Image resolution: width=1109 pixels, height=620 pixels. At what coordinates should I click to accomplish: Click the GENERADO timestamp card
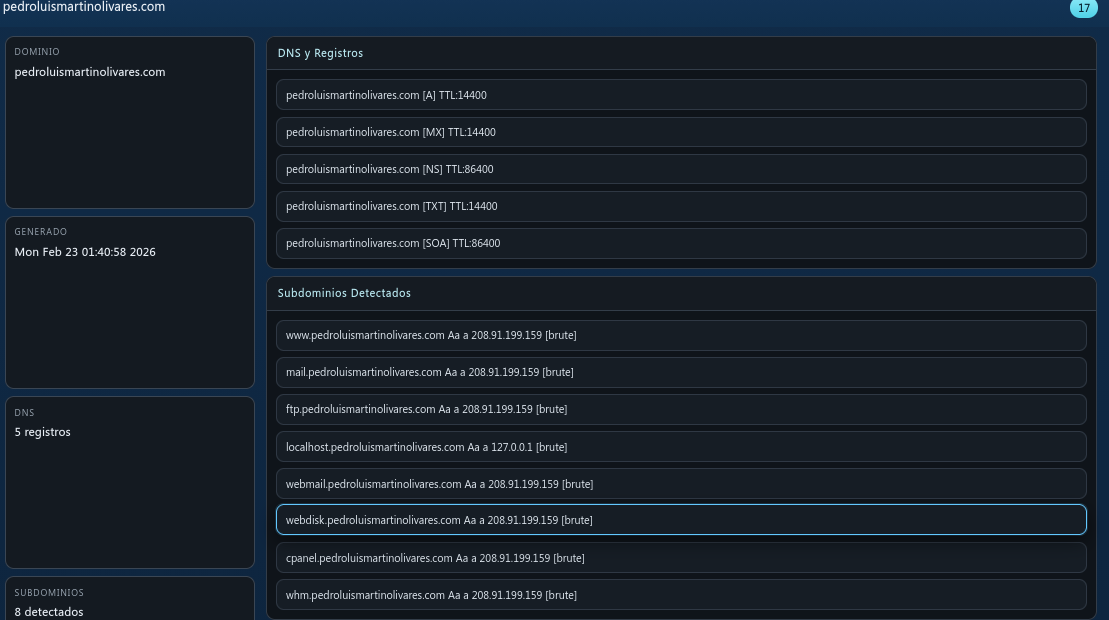pos(130,302)
